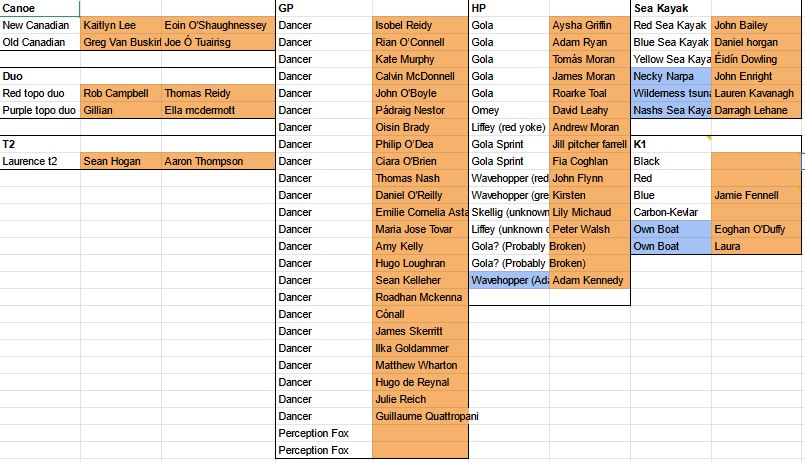Screen dimensions: 805x462
Task: Click the GP header cell
Action: tap(324, 8)
